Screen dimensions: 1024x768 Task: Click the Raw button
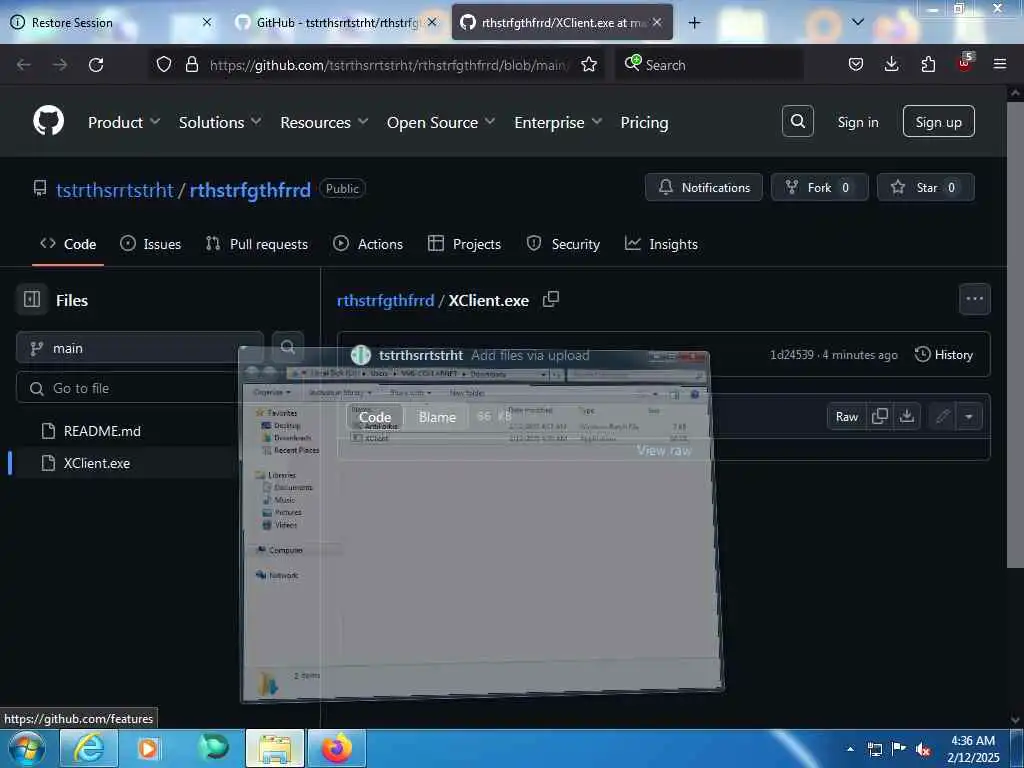click(846, 416)
